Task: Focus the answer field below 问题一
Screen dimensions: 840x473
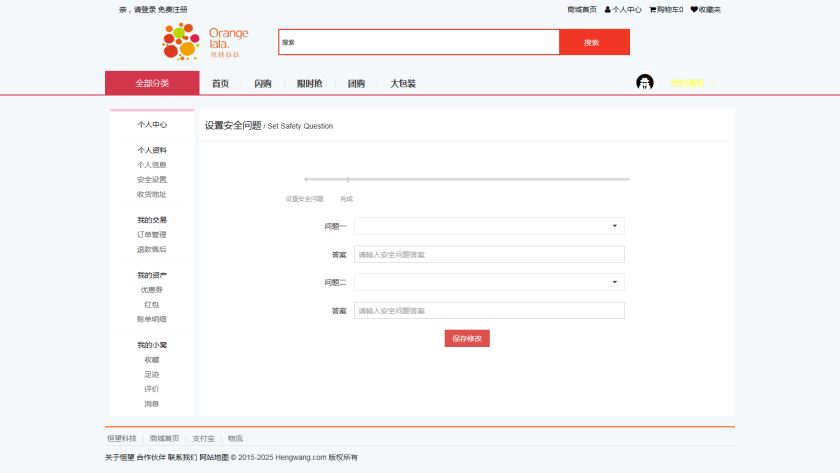Action: click(x=489, y=254)
